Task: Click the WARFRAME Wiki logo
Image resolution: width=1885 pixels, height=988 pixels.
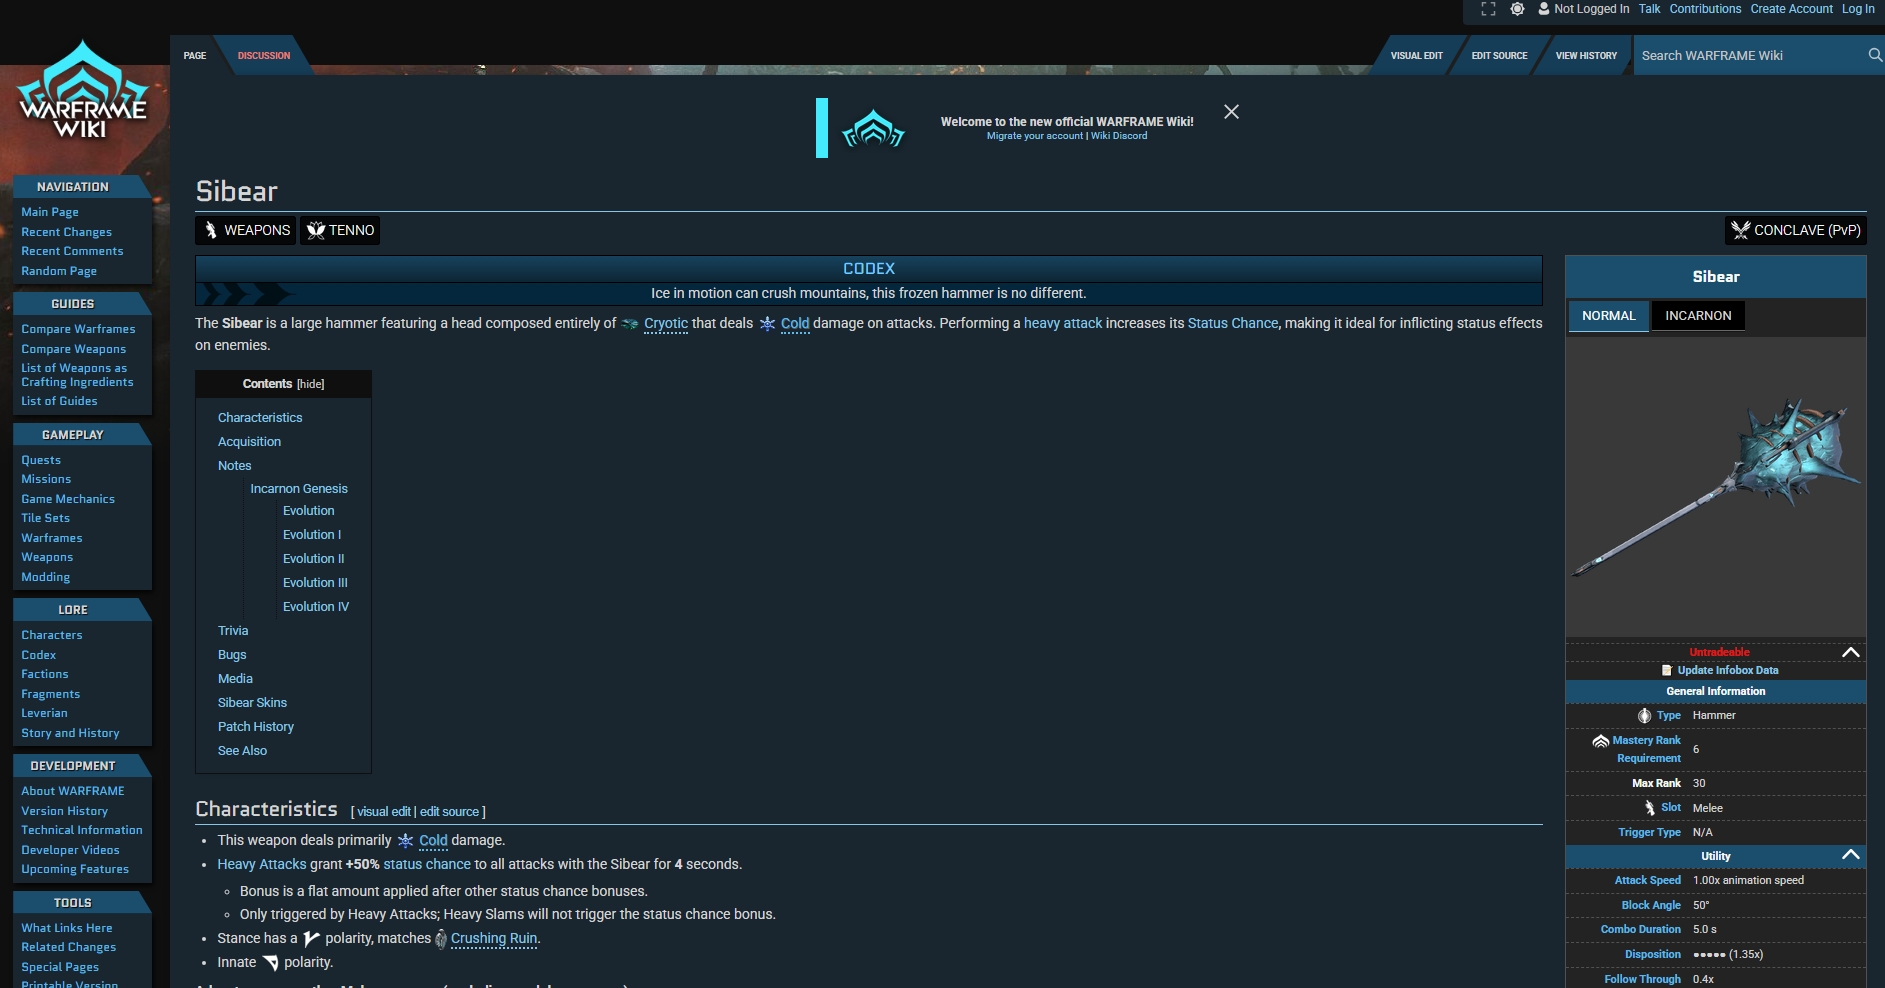Action: point(82,92)
